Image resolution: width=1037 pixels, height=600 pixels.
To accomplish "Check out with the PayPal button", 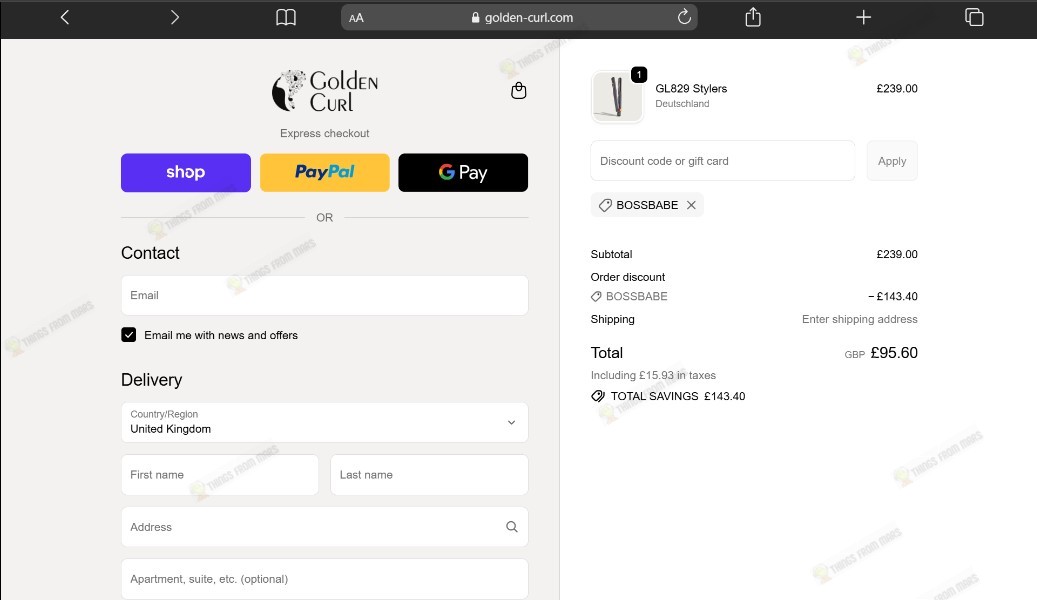I will (325, 173).
